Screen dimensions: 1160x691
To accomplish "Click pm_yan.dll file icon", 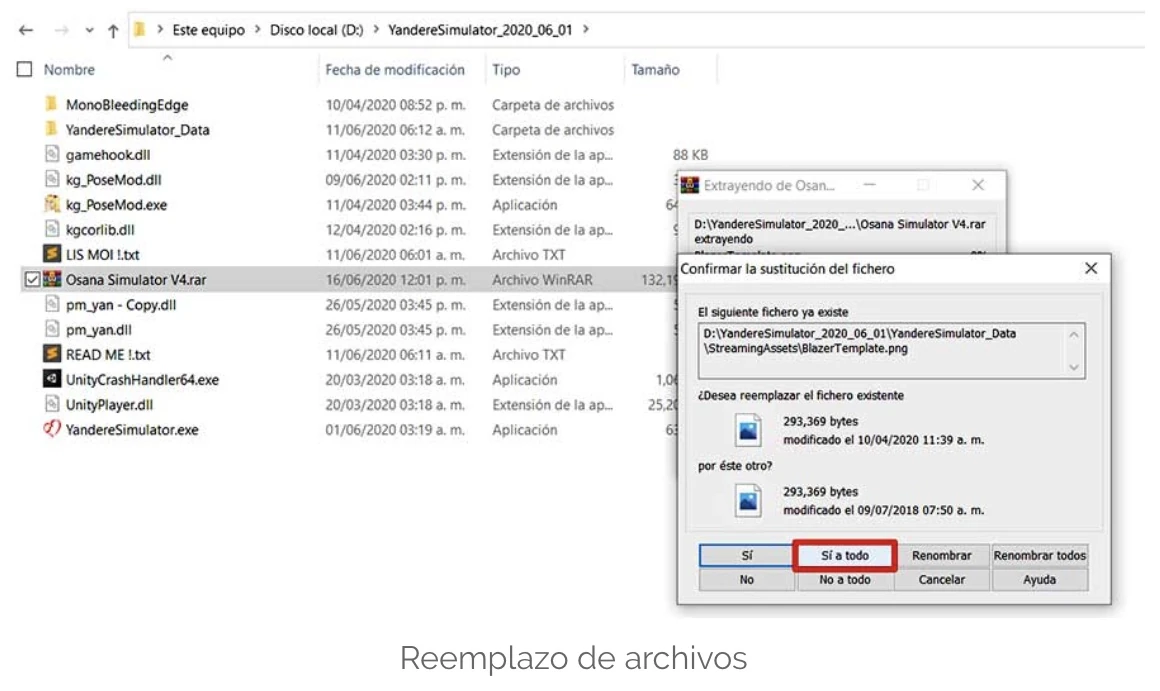I will click(x=51, y=329).
